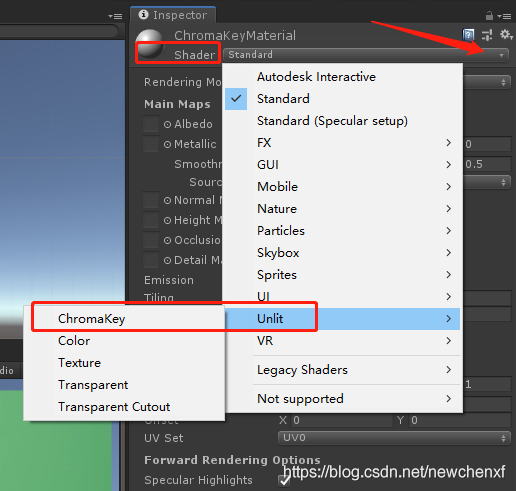Click the Forward Rendering Options heading
This screenshot has width=516, height=491.
(232, 460)
